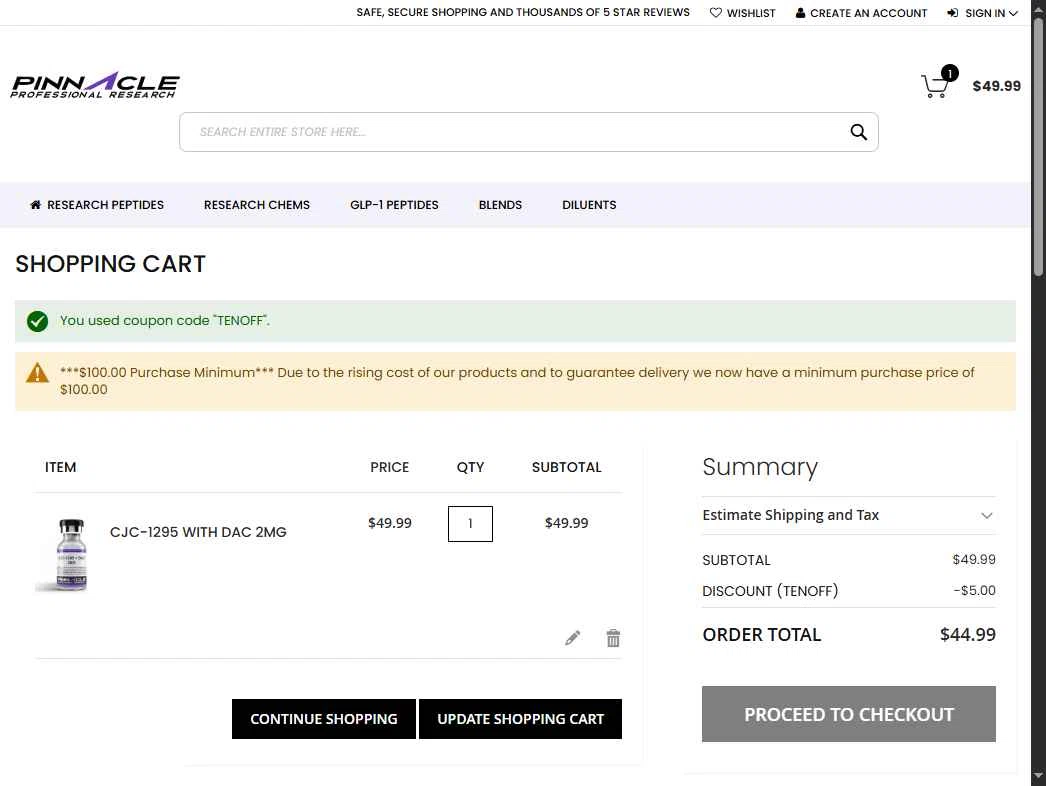
Task: Click the home icon beside Research Peptides
Action: pos(35,205)
